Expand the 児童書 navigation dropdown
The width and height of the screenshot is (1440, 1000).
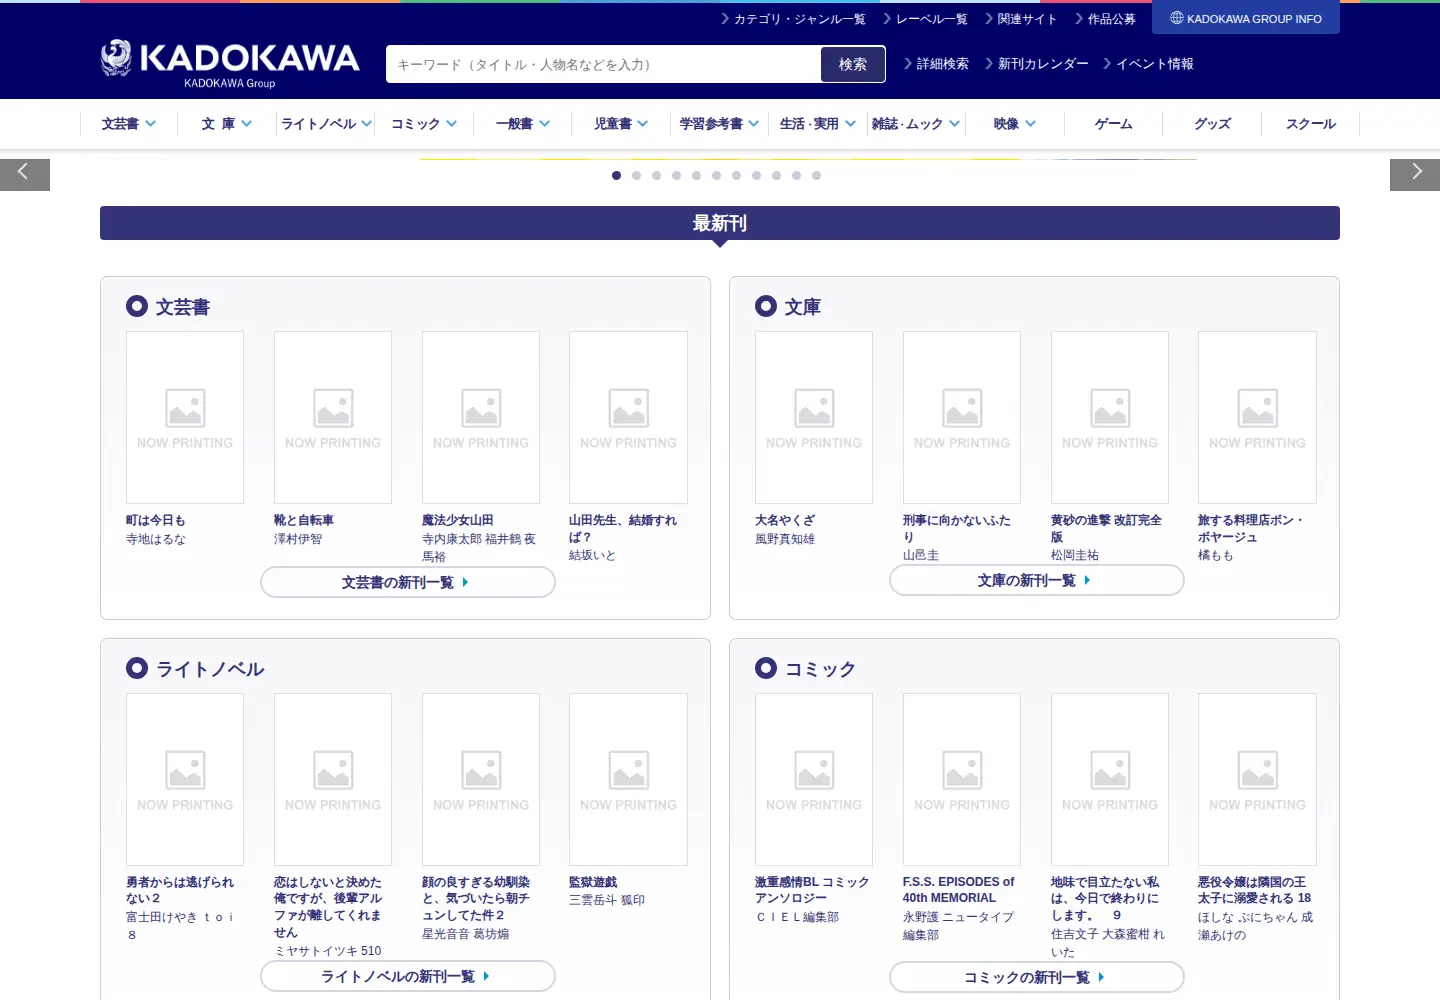pyautogui.click(x=621, y=124)
